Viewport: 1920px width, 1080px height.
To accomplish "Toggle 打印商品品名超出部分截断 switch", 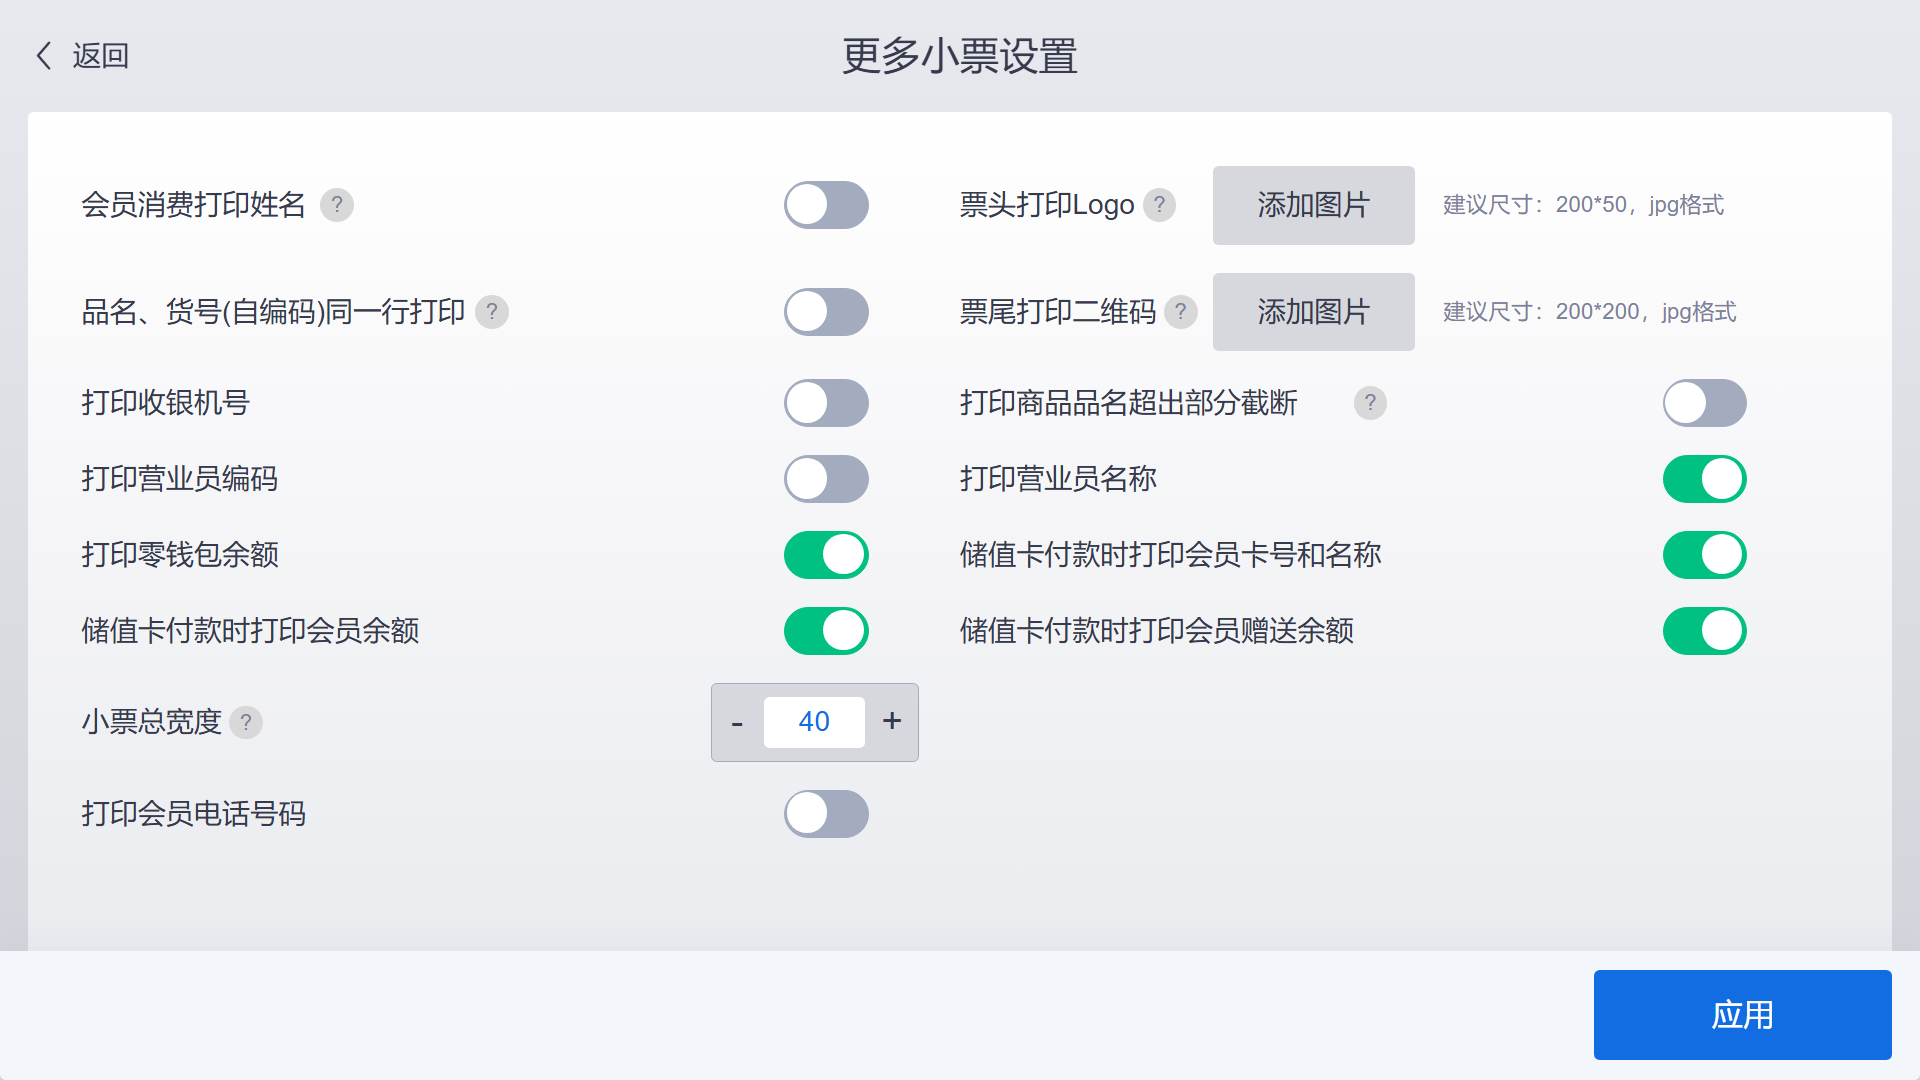I will pos(1704,403).
